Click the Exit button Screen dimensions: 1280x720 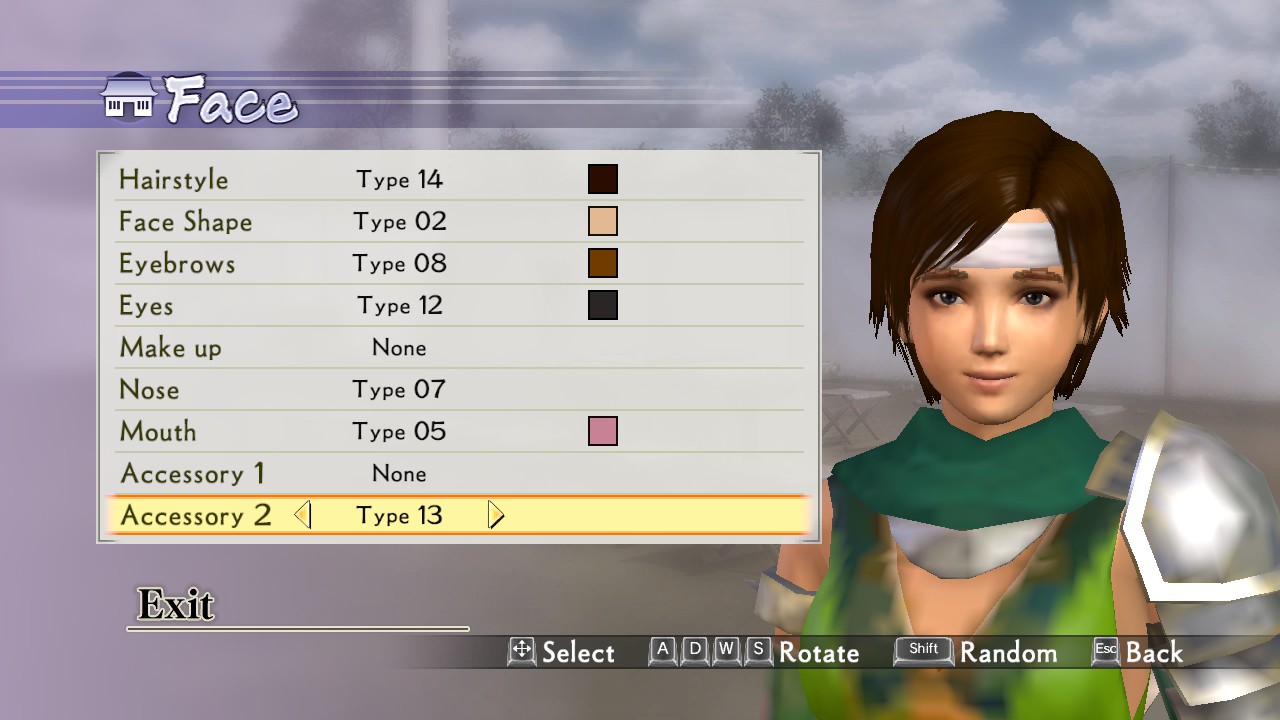coord(176,604)
